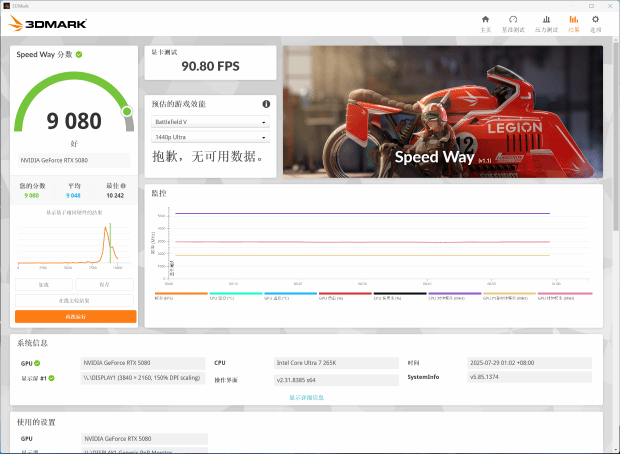Open the Options gear tab
The height and width of the screenshot is (454, 620).
[595, 24]
